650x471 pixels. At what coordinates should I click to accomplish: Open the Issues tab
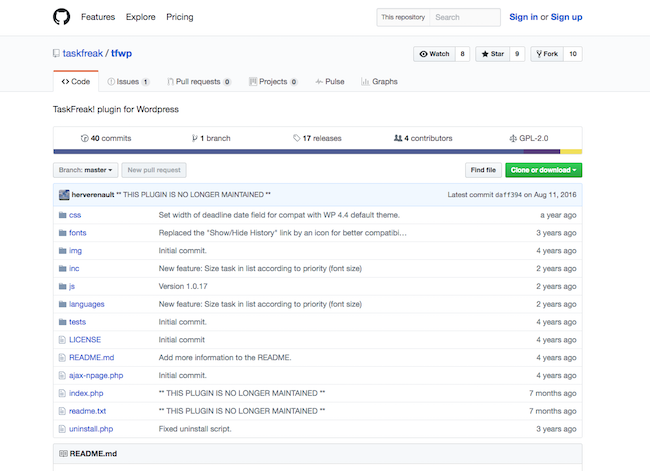click(128, 82)
